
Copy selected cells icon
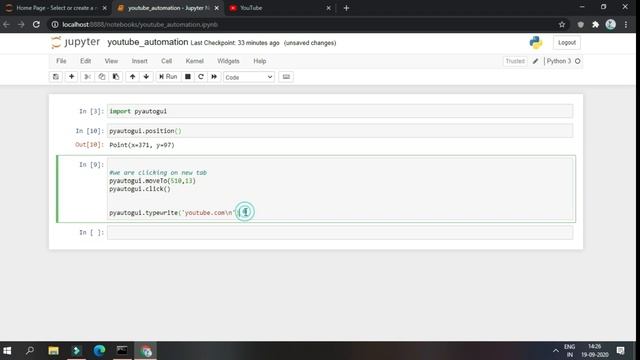102,77
